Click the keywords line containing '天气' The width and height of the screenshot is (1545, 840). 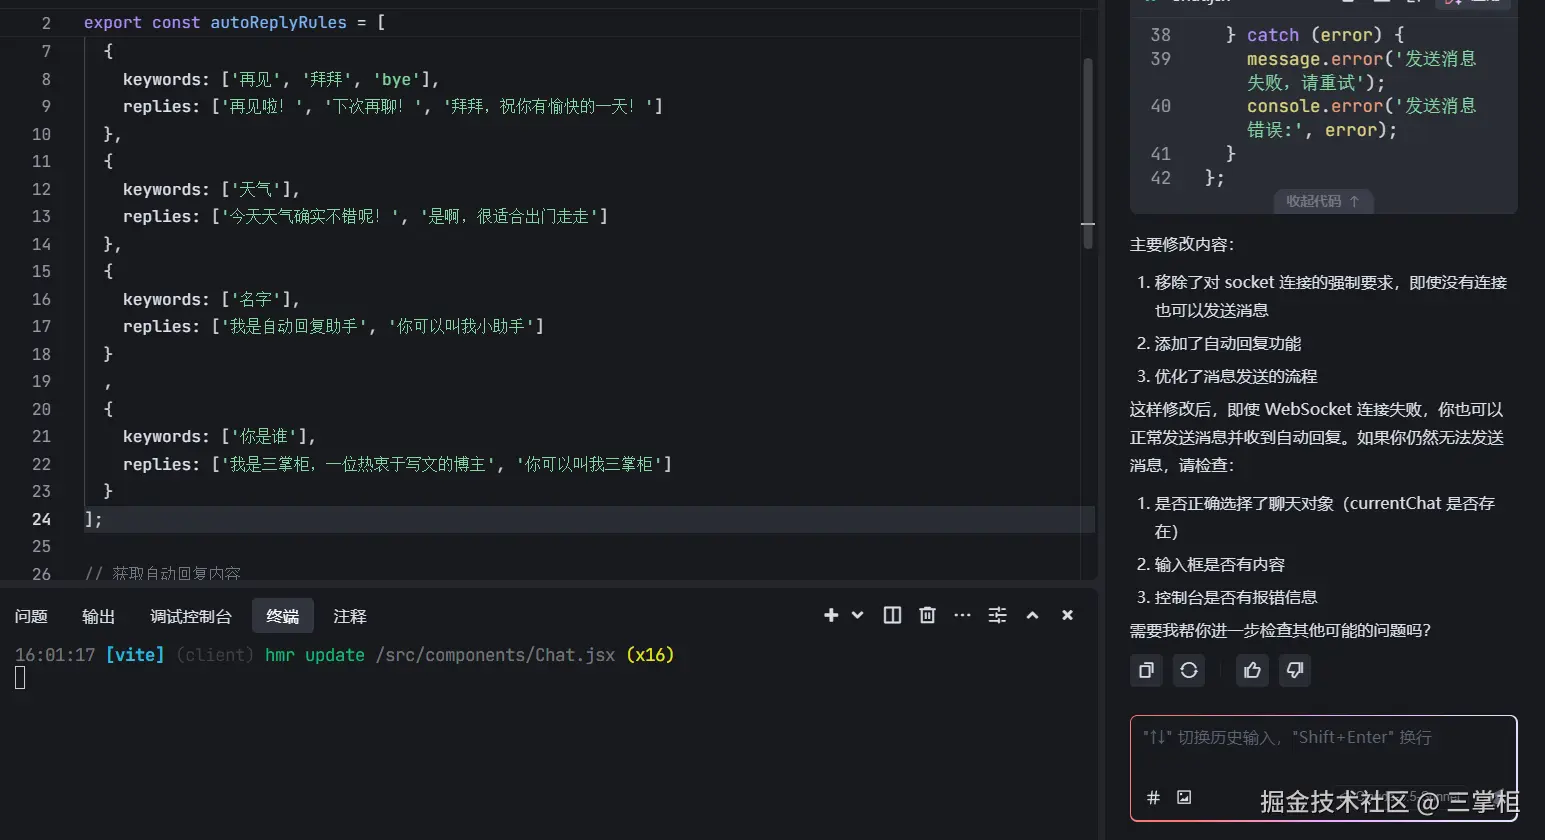coord(211,189)
